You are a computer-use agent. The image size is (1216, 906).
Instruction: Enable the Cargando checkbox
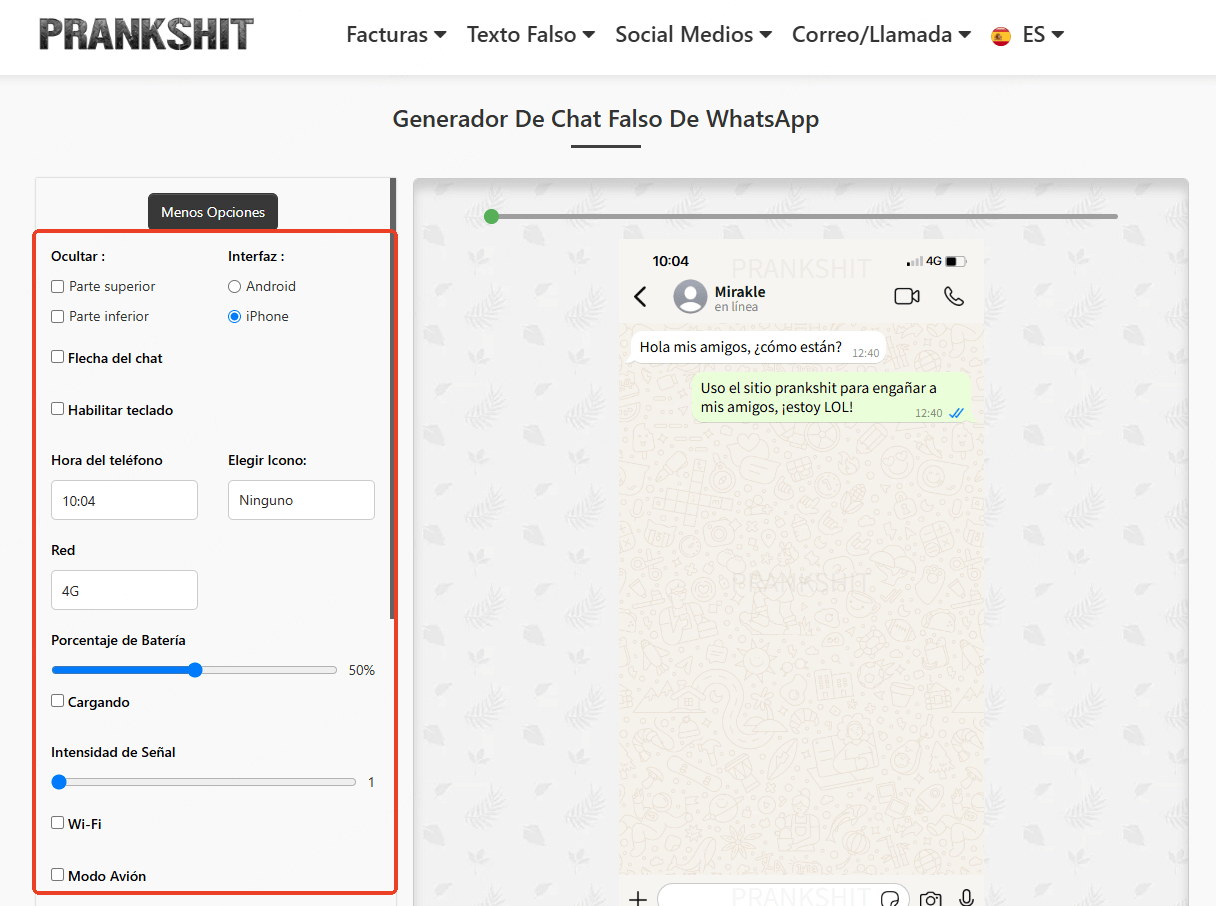[58, 701]
